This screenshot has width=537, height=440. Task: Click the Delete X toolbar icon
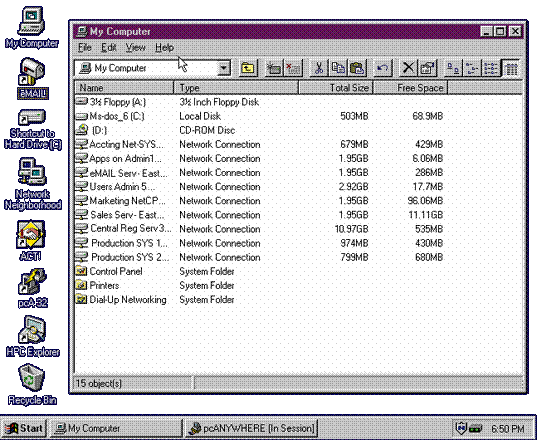(408, 68)
